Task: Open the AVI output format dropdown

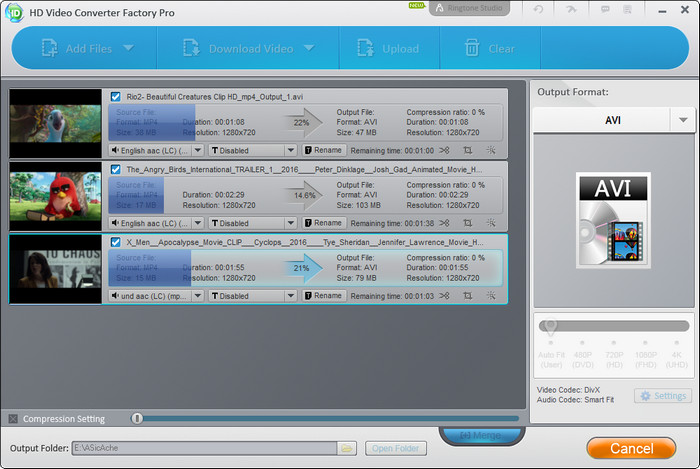Action: [613, 120]
